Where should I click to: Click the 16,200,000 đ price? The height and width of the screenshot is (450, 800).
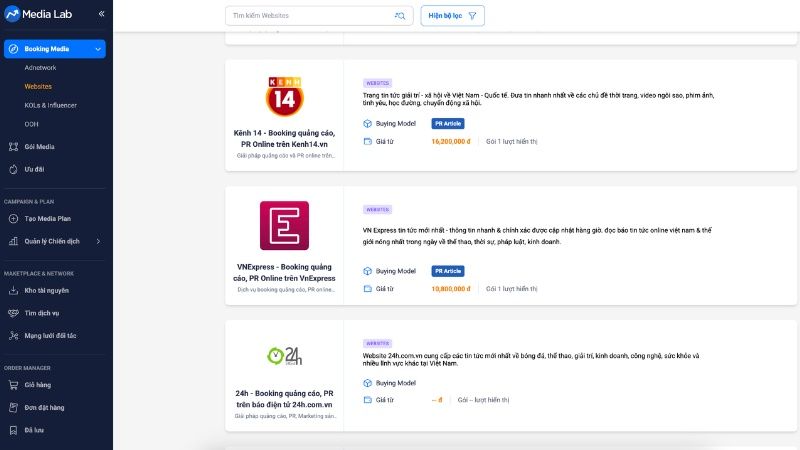coord(451,141)
